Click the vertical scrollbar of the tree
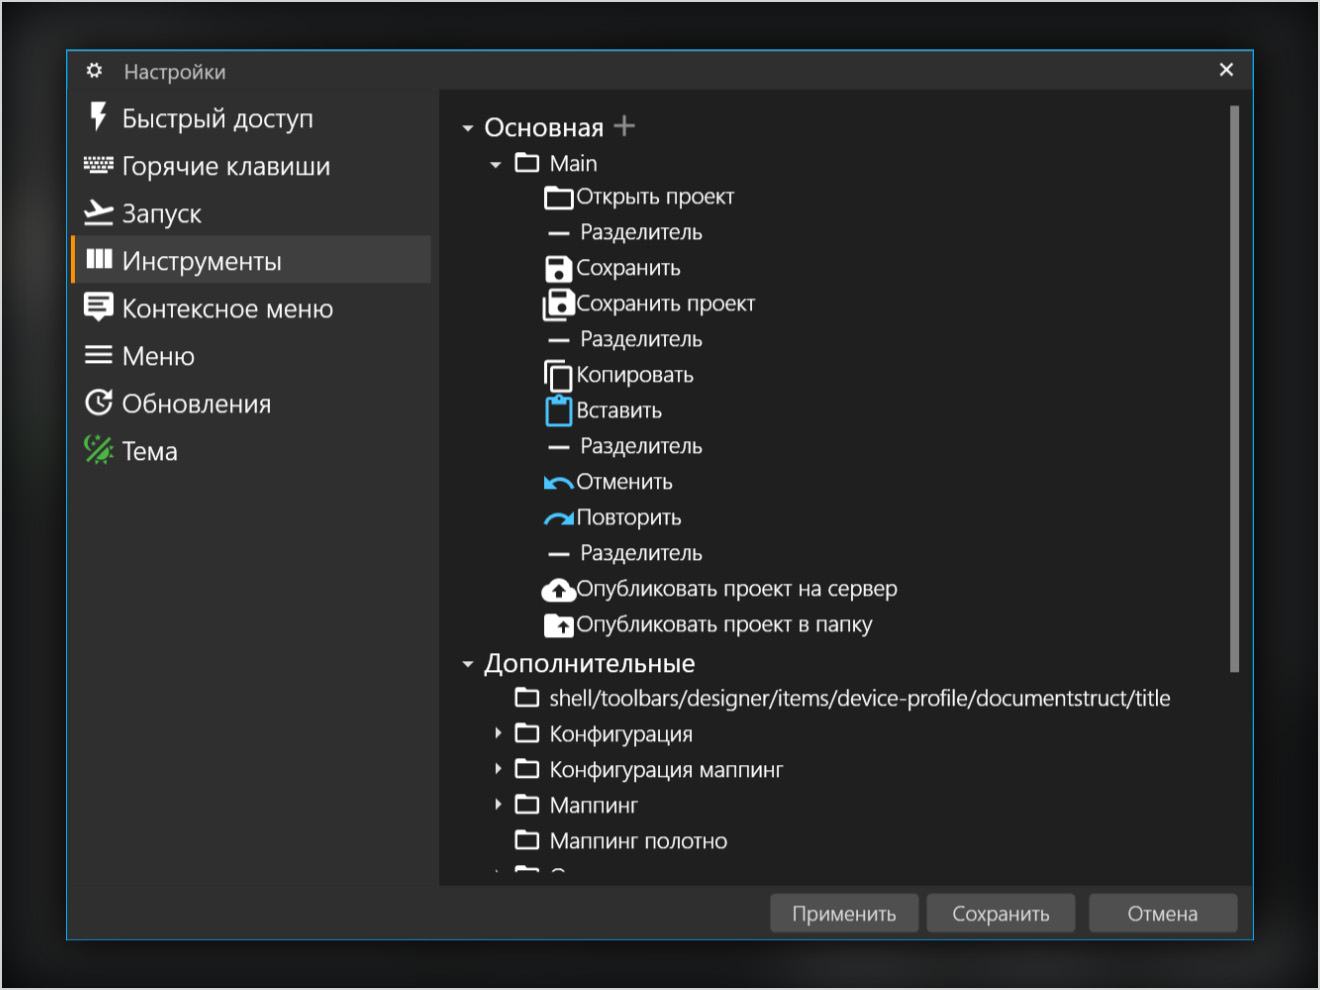 coord(1234,388)
